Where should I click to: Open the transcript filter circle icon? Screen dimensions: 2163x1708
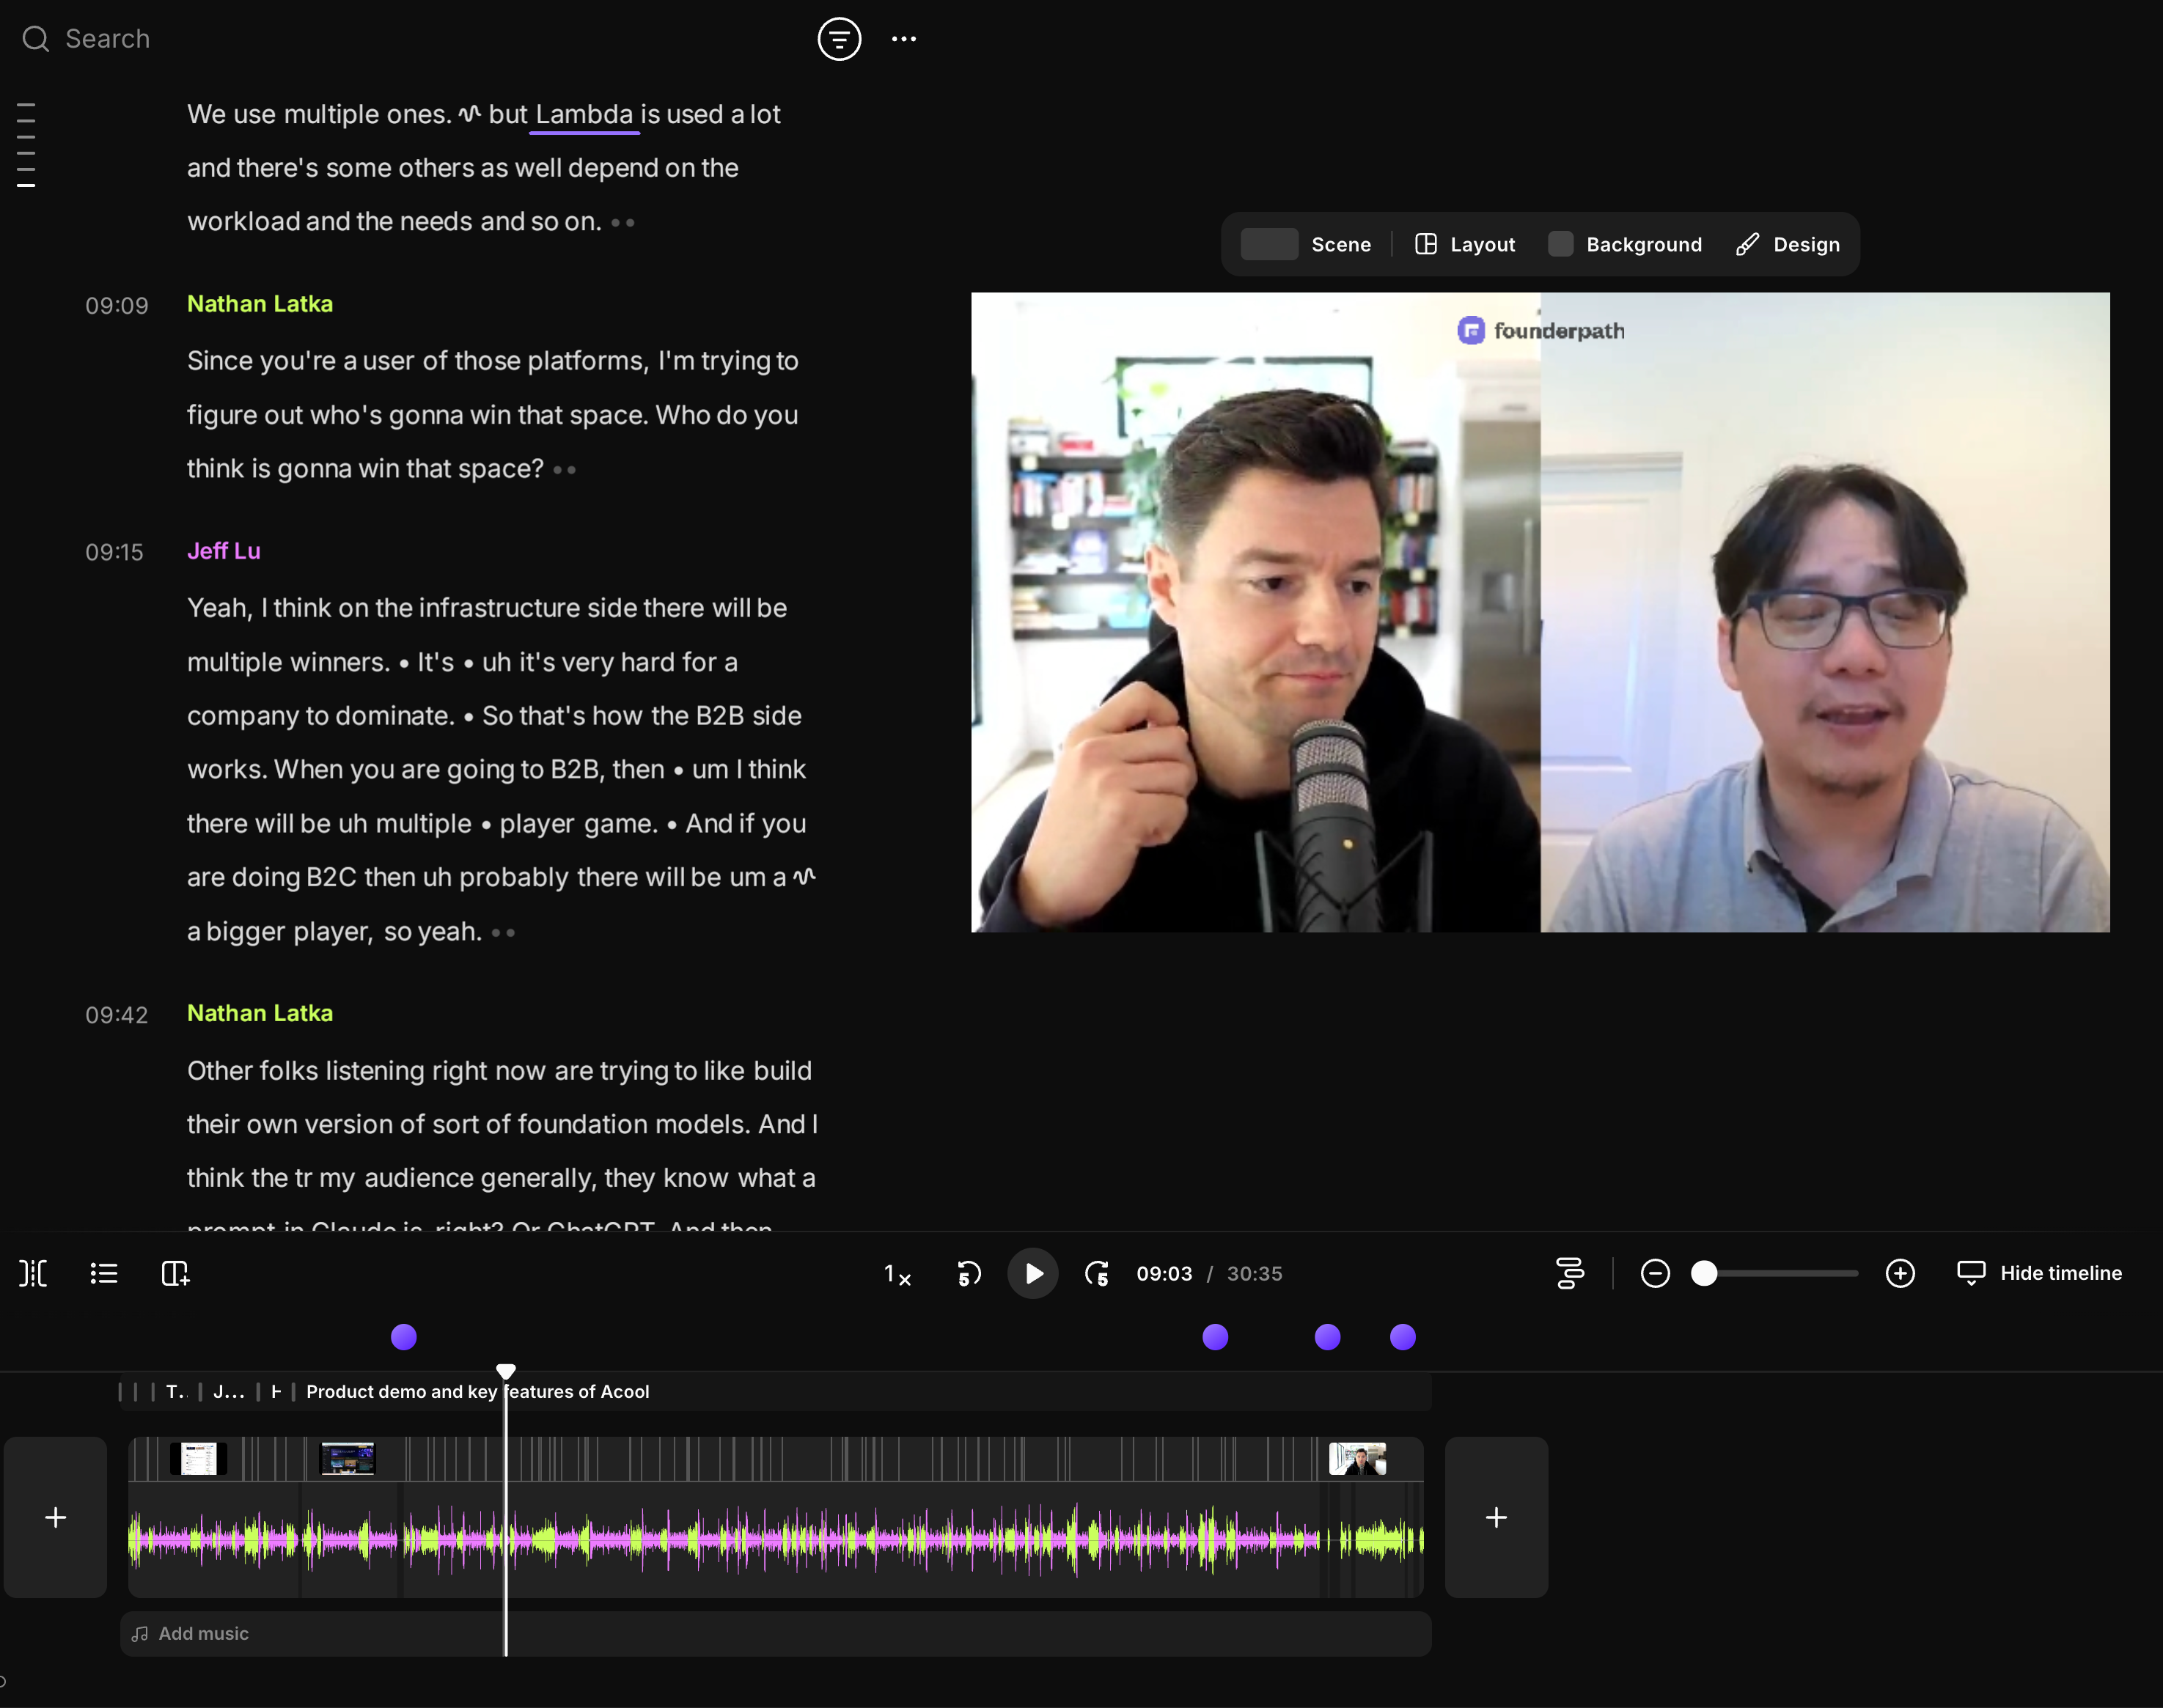click(x=839, y=39)
